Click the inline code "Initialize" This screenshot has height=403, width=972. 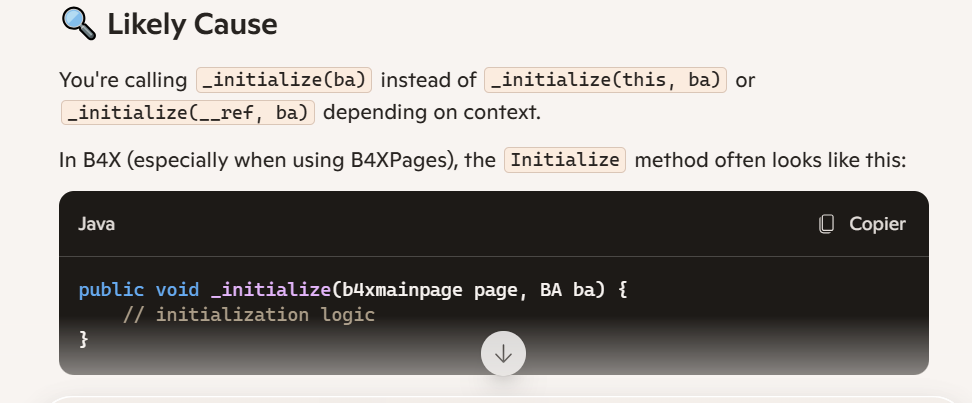pyautogui.click(x=565, y=160)
